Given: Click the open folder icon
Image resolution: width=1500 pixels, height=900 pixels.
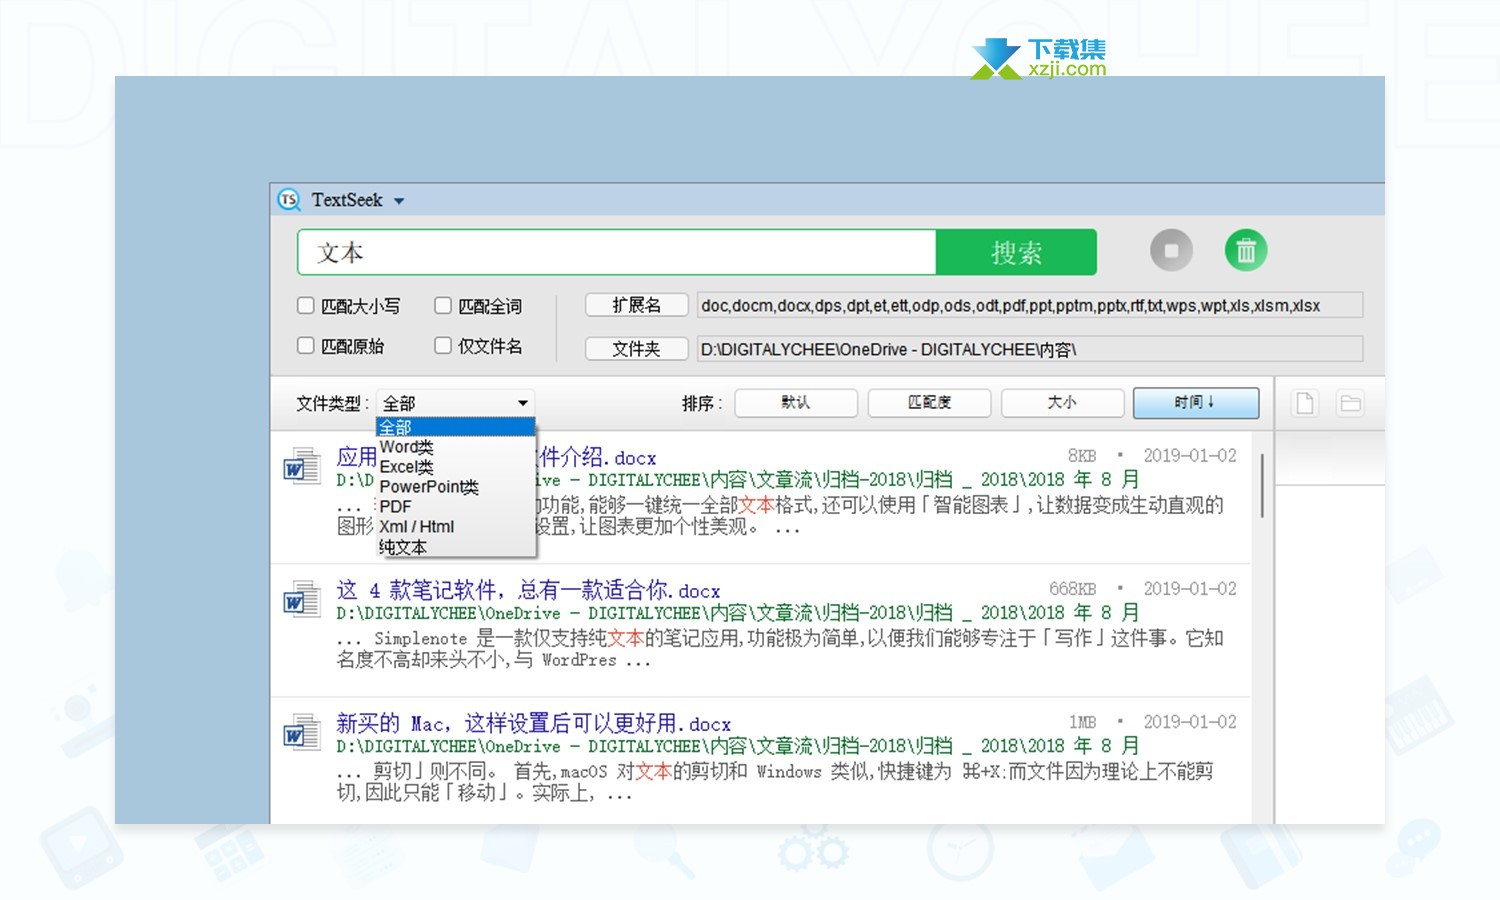Looking at the screenshot, I should point(1350,403).
